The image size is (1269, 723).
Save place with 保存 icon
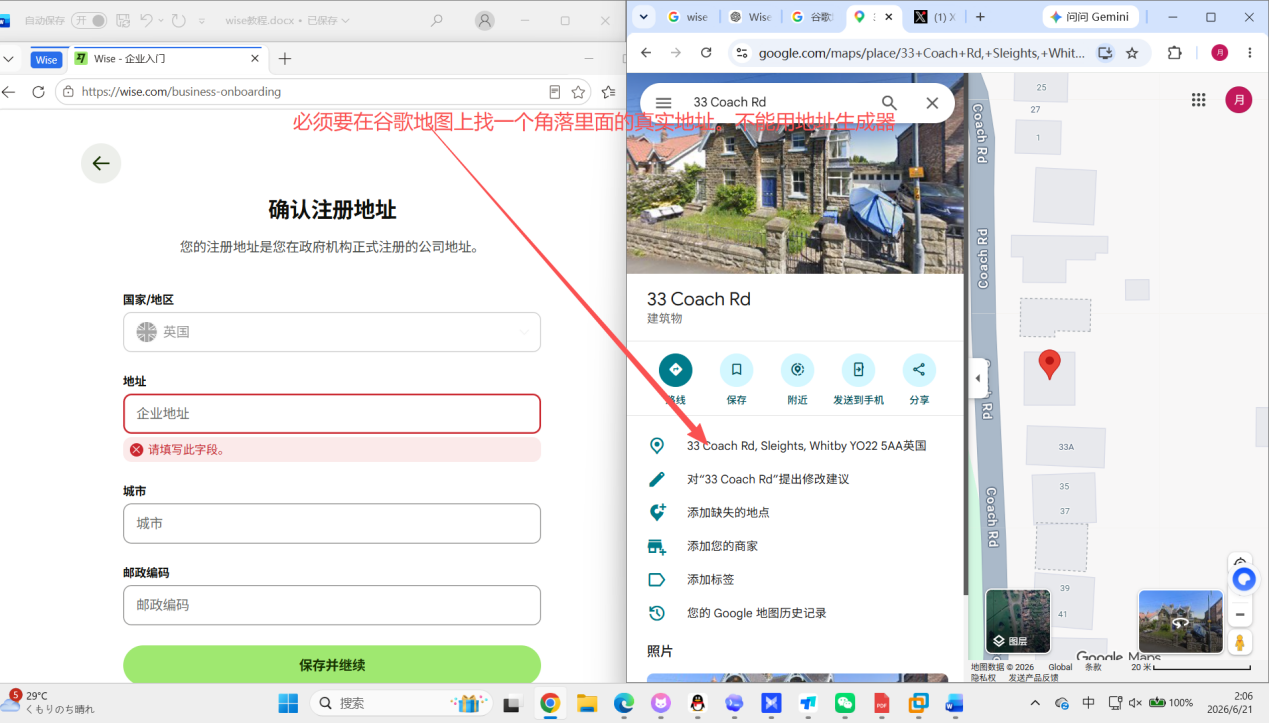pos(736,370)
